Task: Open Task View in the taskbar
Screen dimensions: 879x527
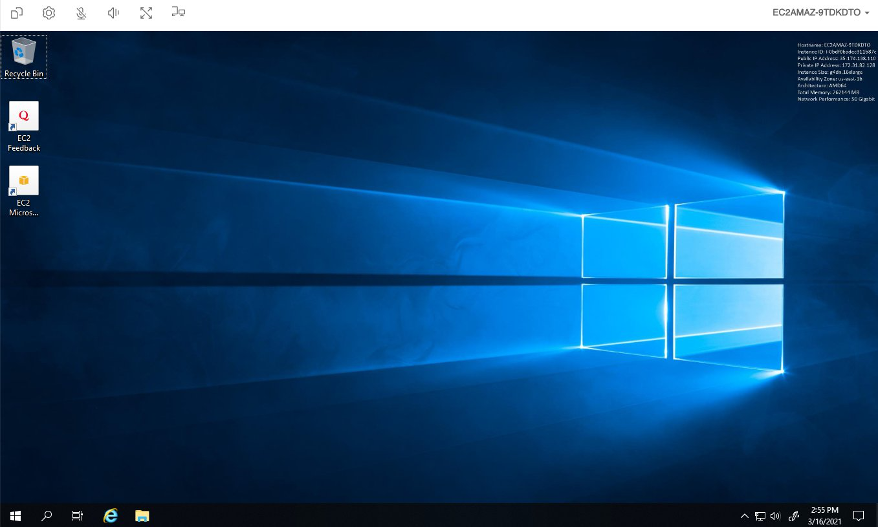Action: [x=77, y=515]
